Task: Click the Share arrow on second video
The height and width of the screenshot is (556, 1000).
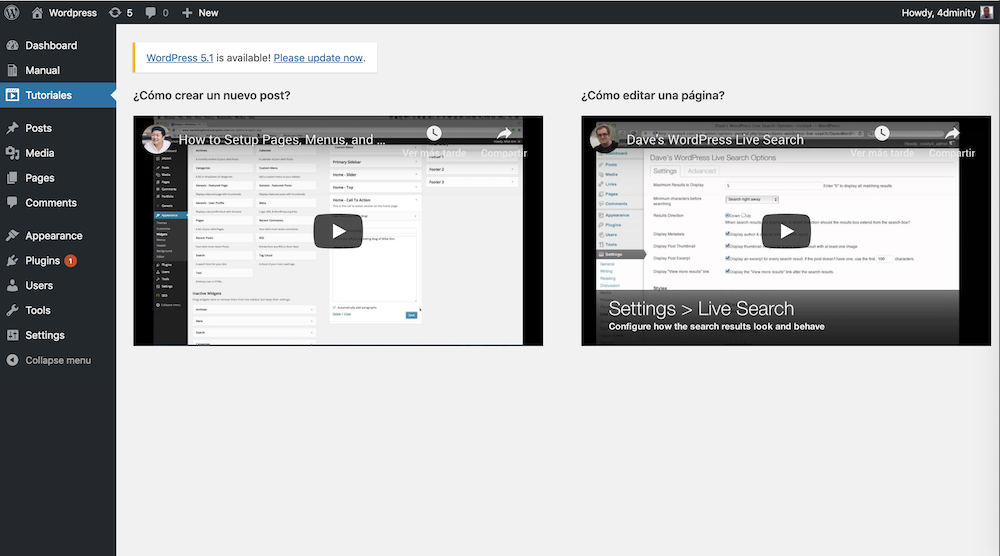Action: 951,135
